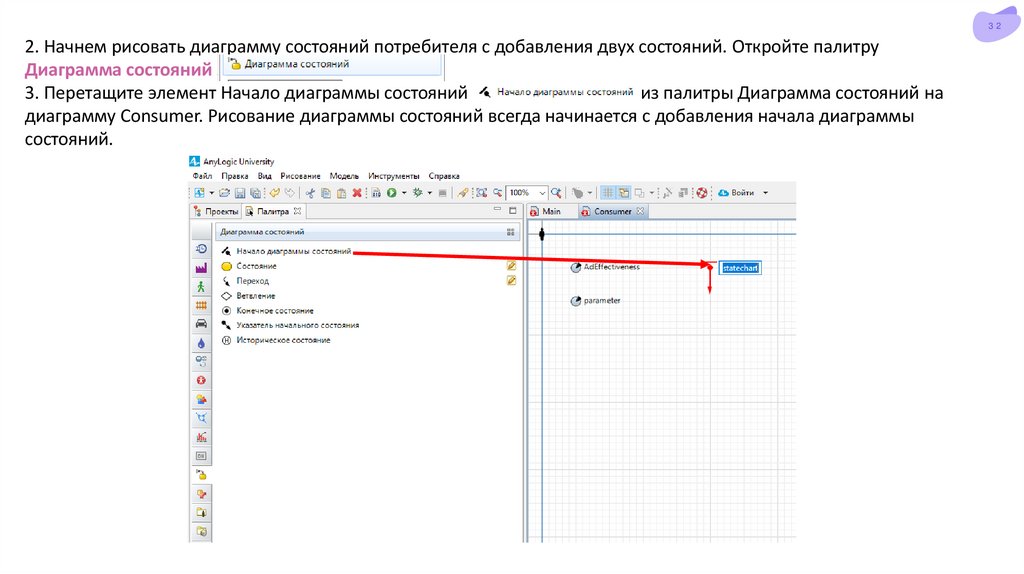Viewport: 1024px width, 574px height.
Task: Click the New model toolbar icon
Action: (x=199, y=193)
